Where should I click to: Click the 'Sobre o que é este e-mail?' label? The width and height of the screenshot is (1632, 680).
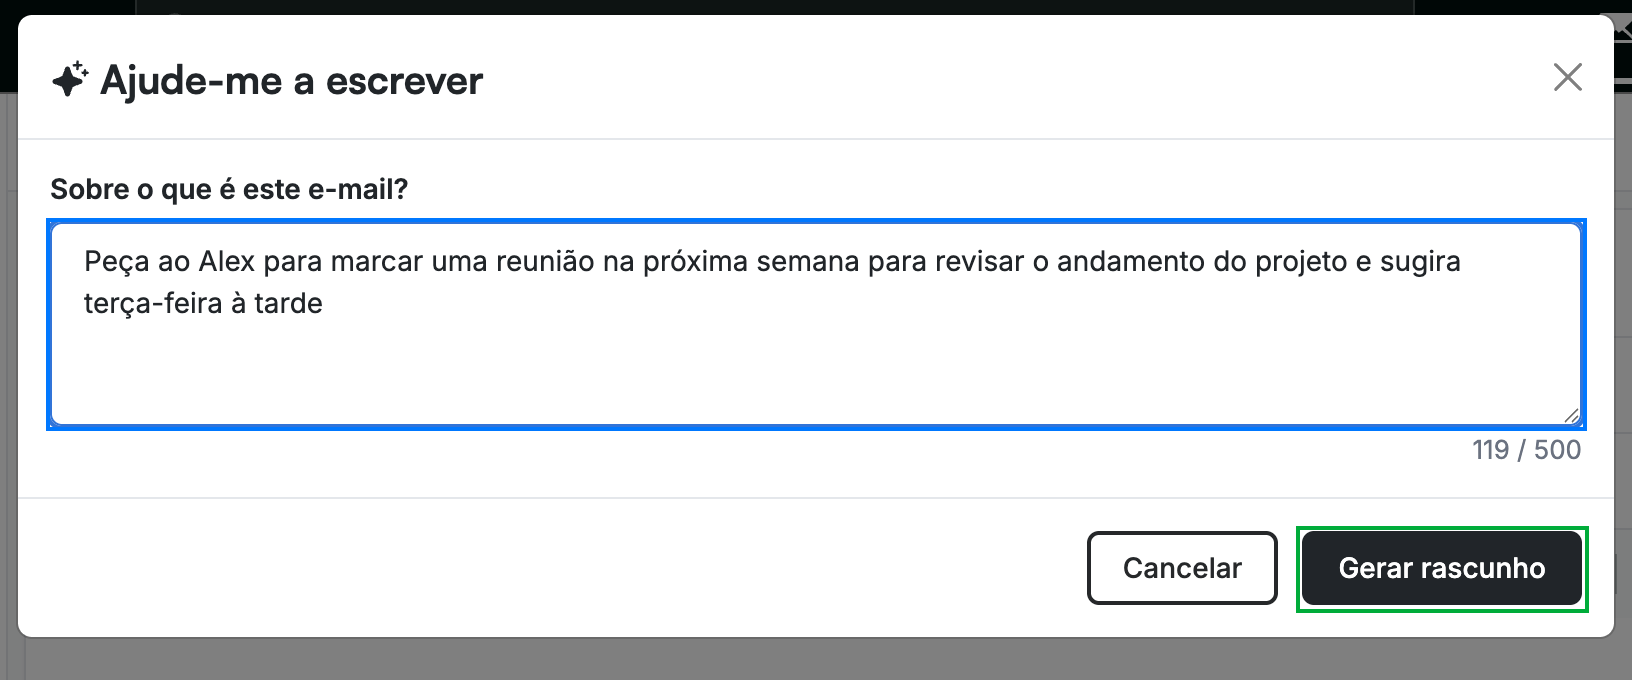(x=229, y=189)
